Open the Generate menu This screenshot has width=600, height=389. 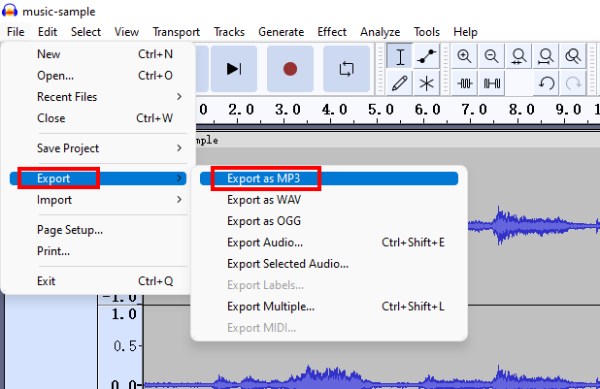pos(281,32)
